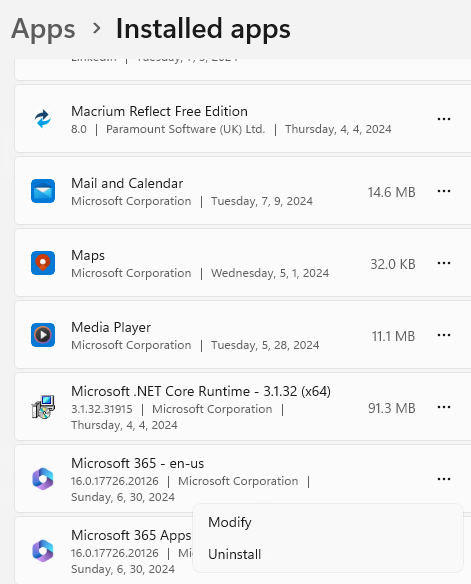471x584 pixels.
Task: Click the breadcrumb chevron separator after Apps
Action: pyautogui.click(x=96, y=28)
